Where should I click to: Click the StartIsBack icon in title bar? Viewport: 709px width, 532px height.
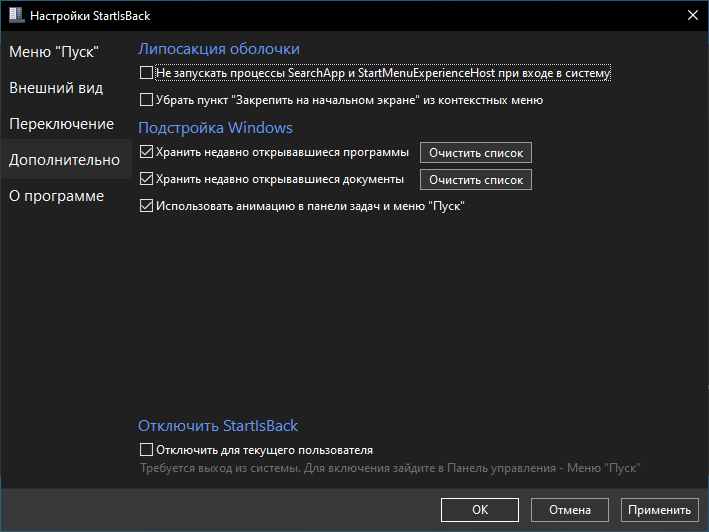pos(17,15)
